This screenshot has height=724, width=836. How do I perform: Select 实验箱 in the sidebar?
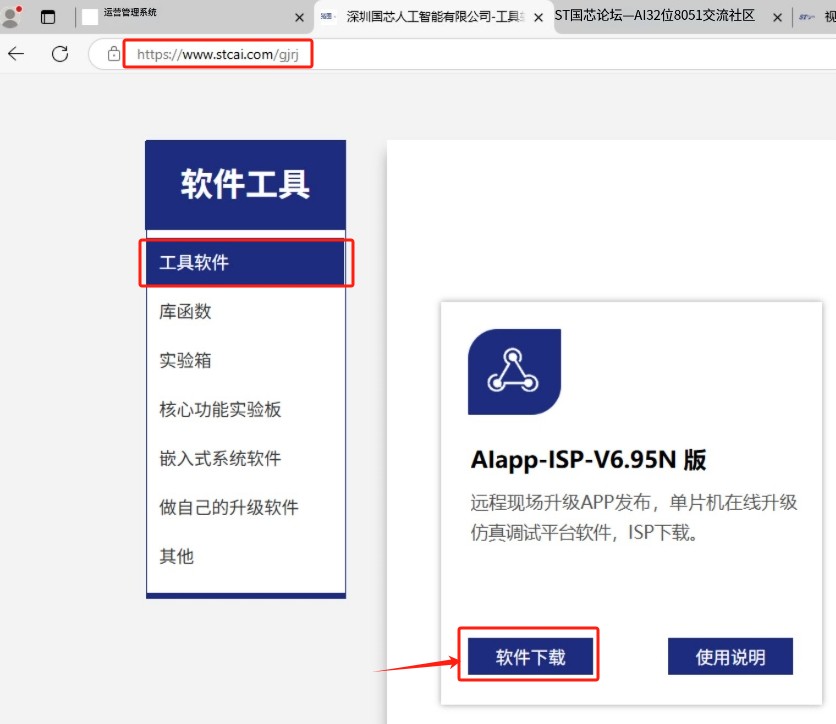[x=185, y=360]
